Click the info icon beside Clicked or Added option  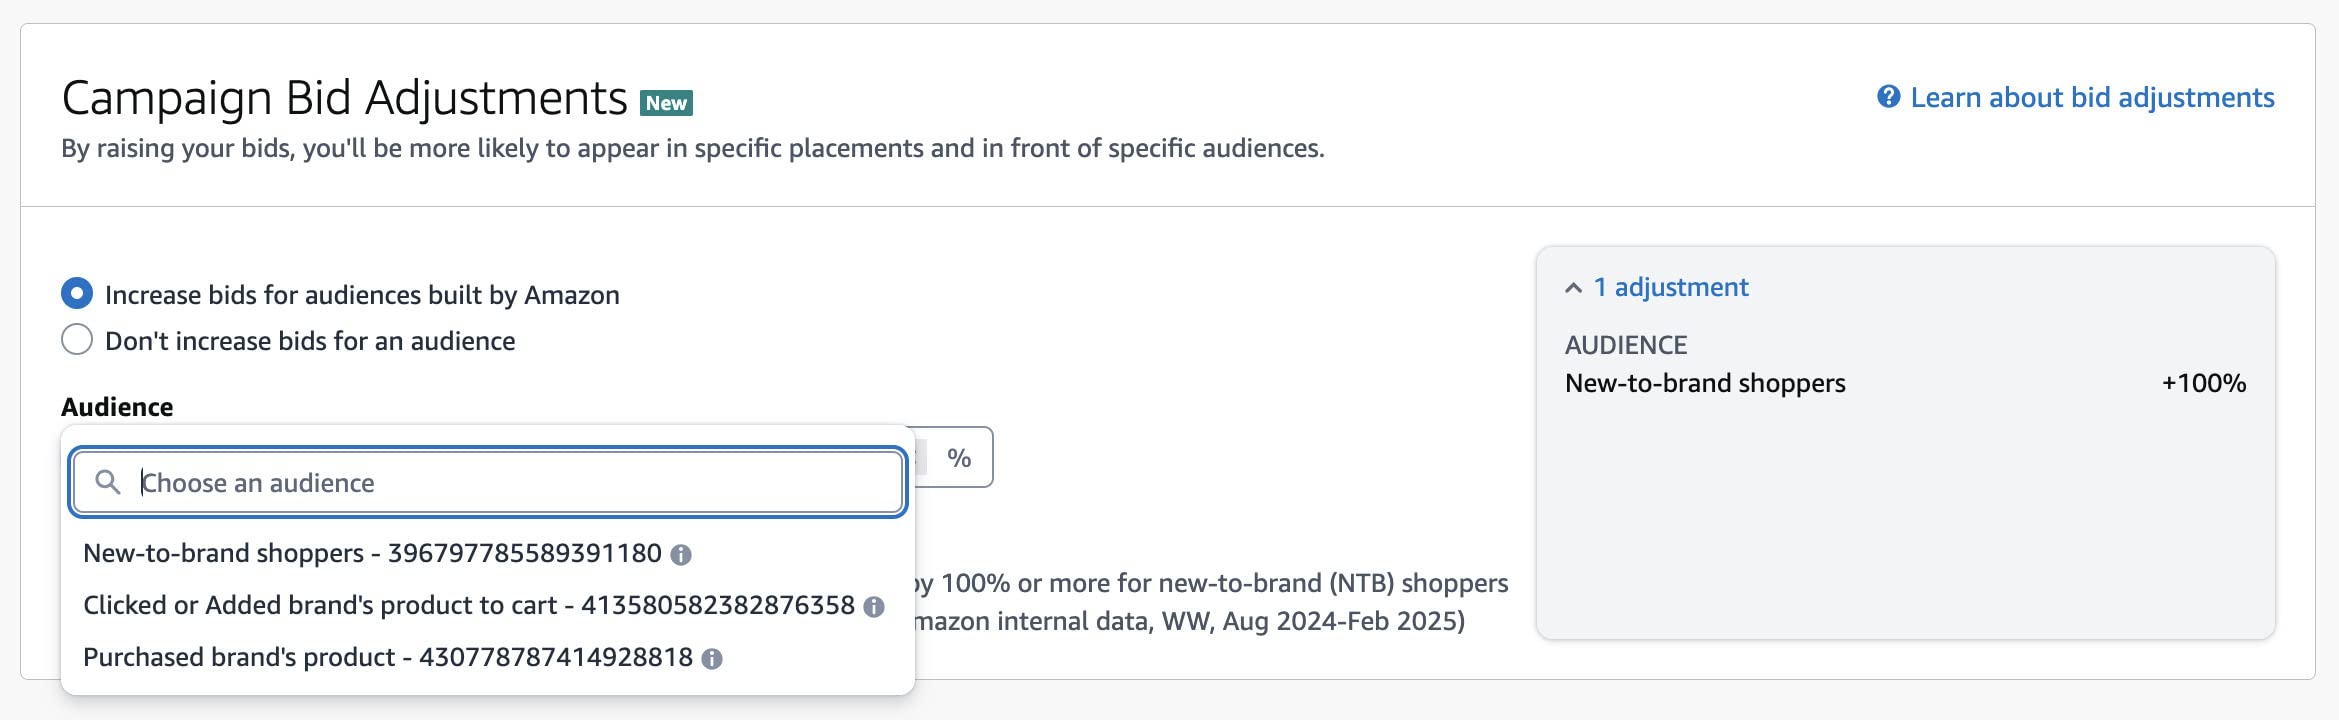tap(872, 605)
